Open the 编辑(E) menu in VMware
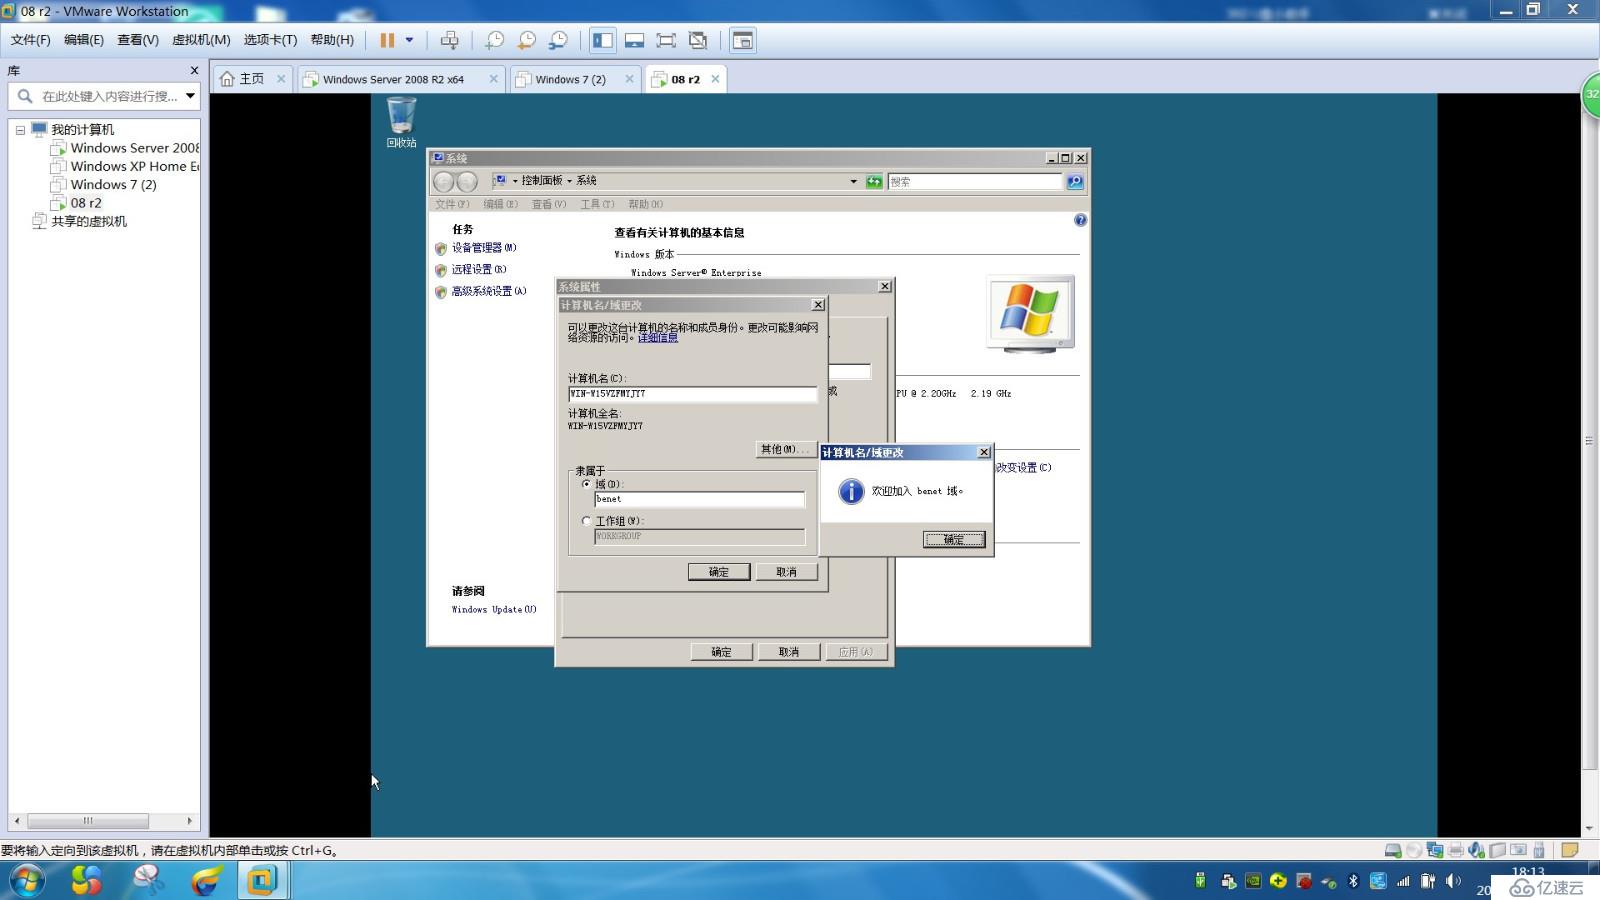Screen dimensions: 1600x900 [x=83, y=40]
